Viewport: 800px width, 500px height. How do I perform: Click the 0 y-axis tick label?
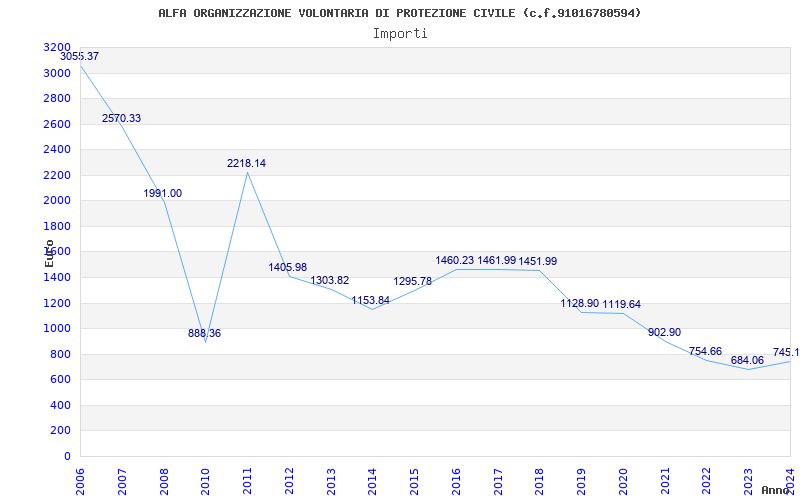(67, 456)
